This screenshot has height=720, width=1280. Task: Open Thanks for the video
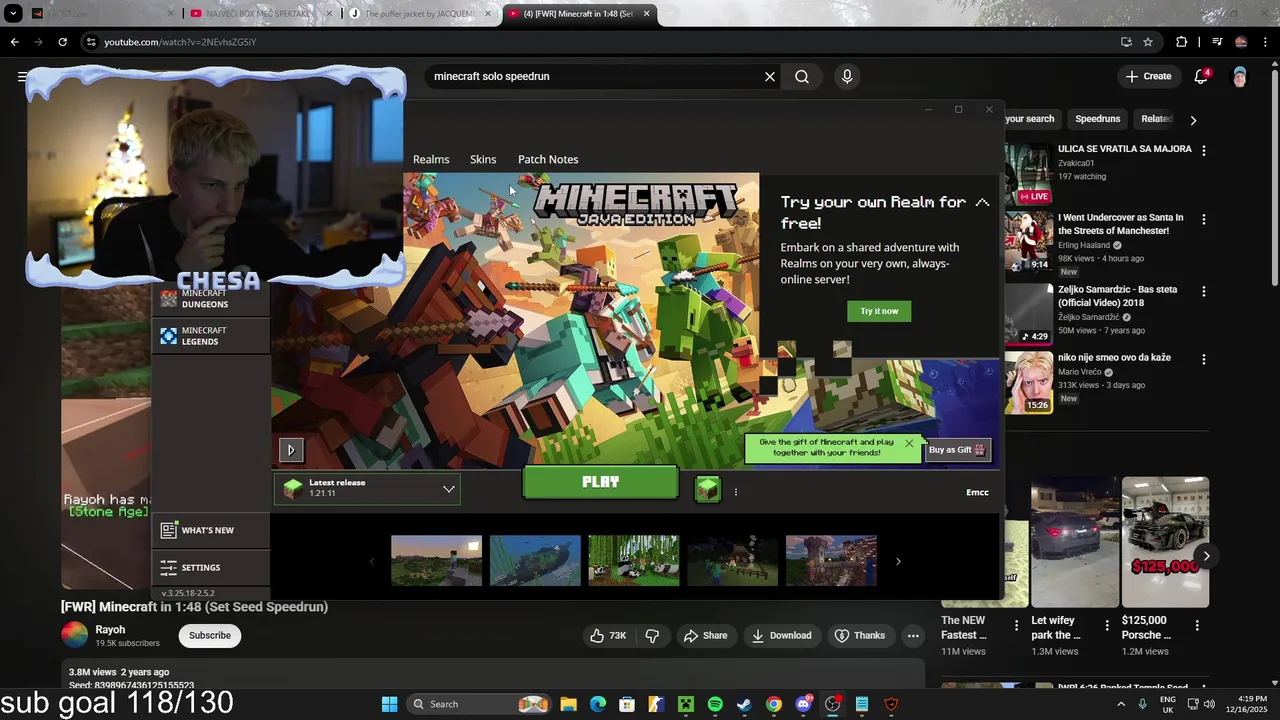pos(860,635)
